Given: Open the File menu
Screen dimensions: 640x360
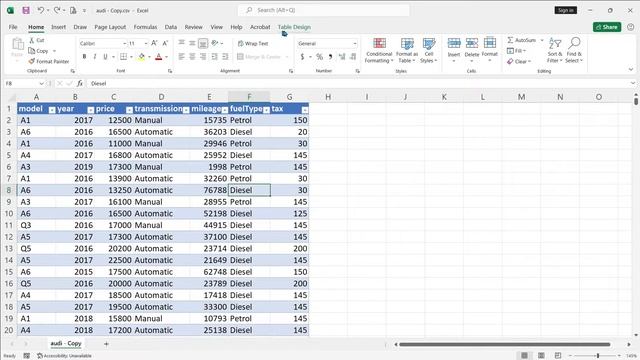Looking at the screenshot, I should (x=13, y=27).
